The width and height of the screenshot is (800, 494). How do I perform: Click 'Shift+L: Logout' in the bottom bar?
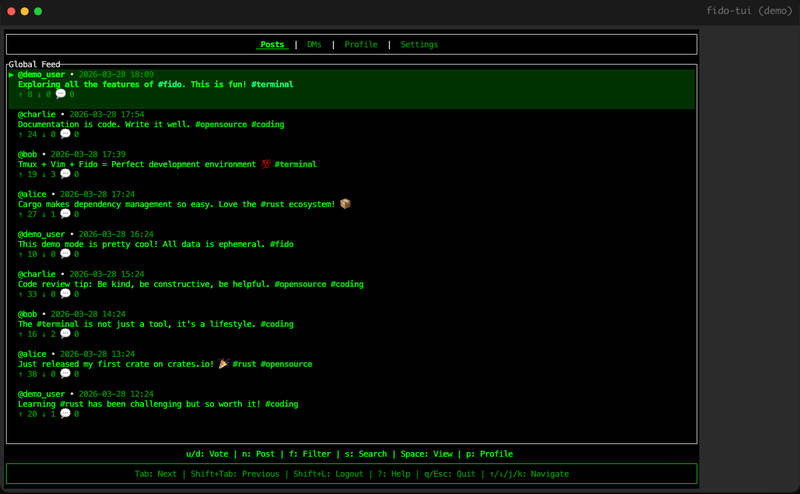point(328,474)
